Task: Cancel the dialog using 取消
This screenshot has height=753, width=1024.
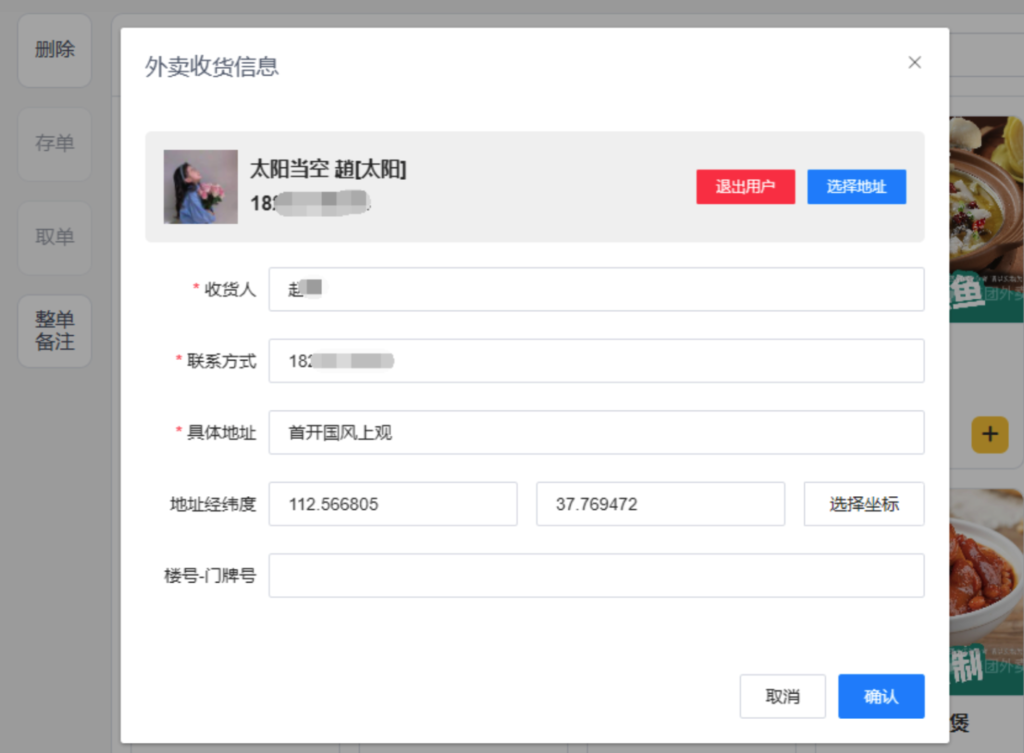Action: (783, 696)
